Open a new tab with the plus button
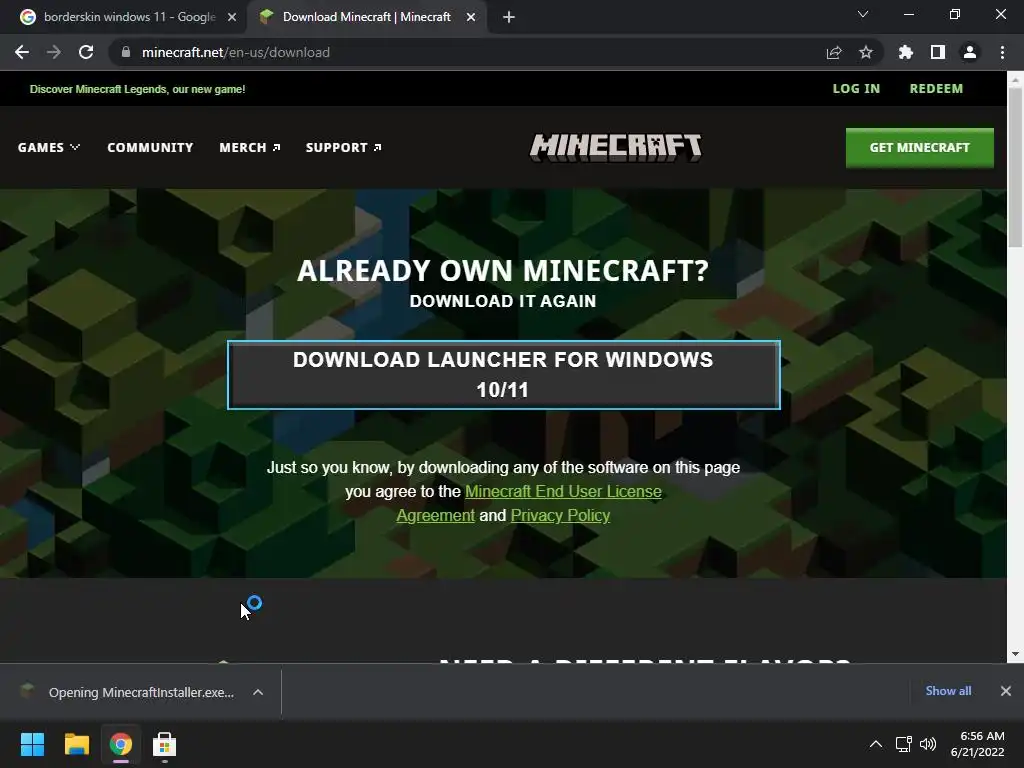Image resolution: width=1024 pixels, height=768 pixels. (x=509, y=17)
